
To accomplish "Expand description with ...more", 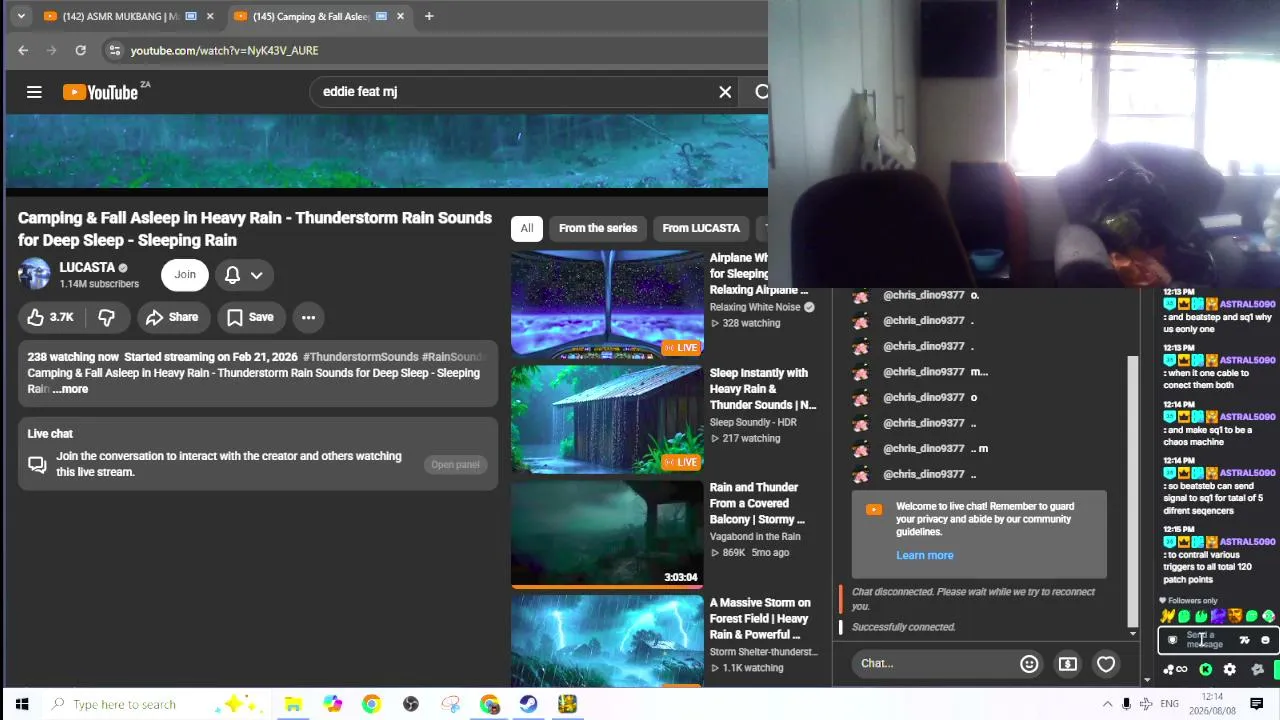I will pyautogui.click(x=70, y=389).
